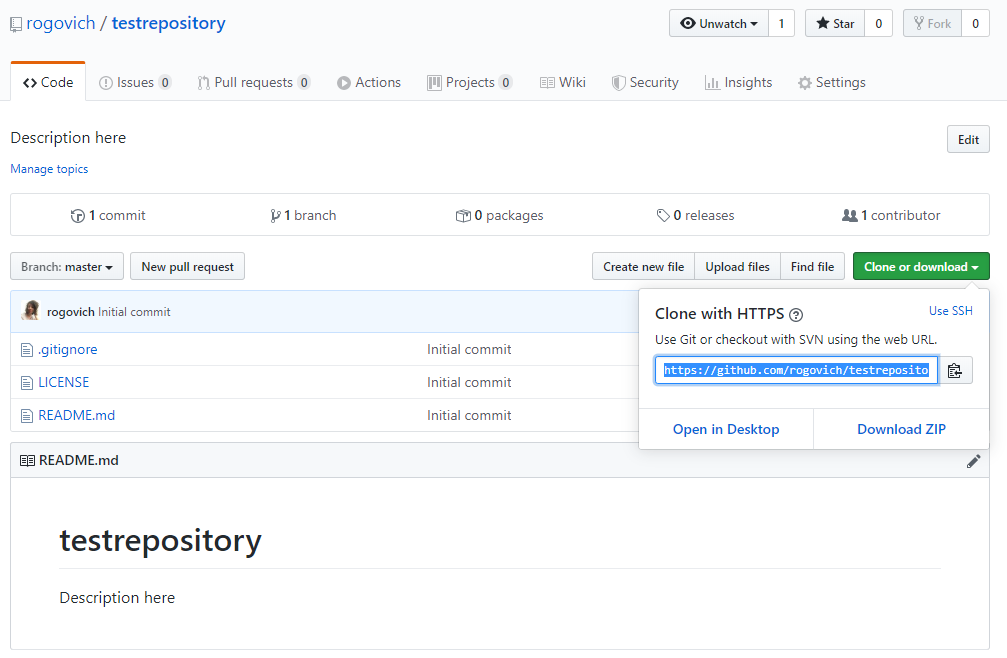1007x658 pixels.
Task: Click the branch icon beside 1 branch
Action: click(x=276, y=216)
